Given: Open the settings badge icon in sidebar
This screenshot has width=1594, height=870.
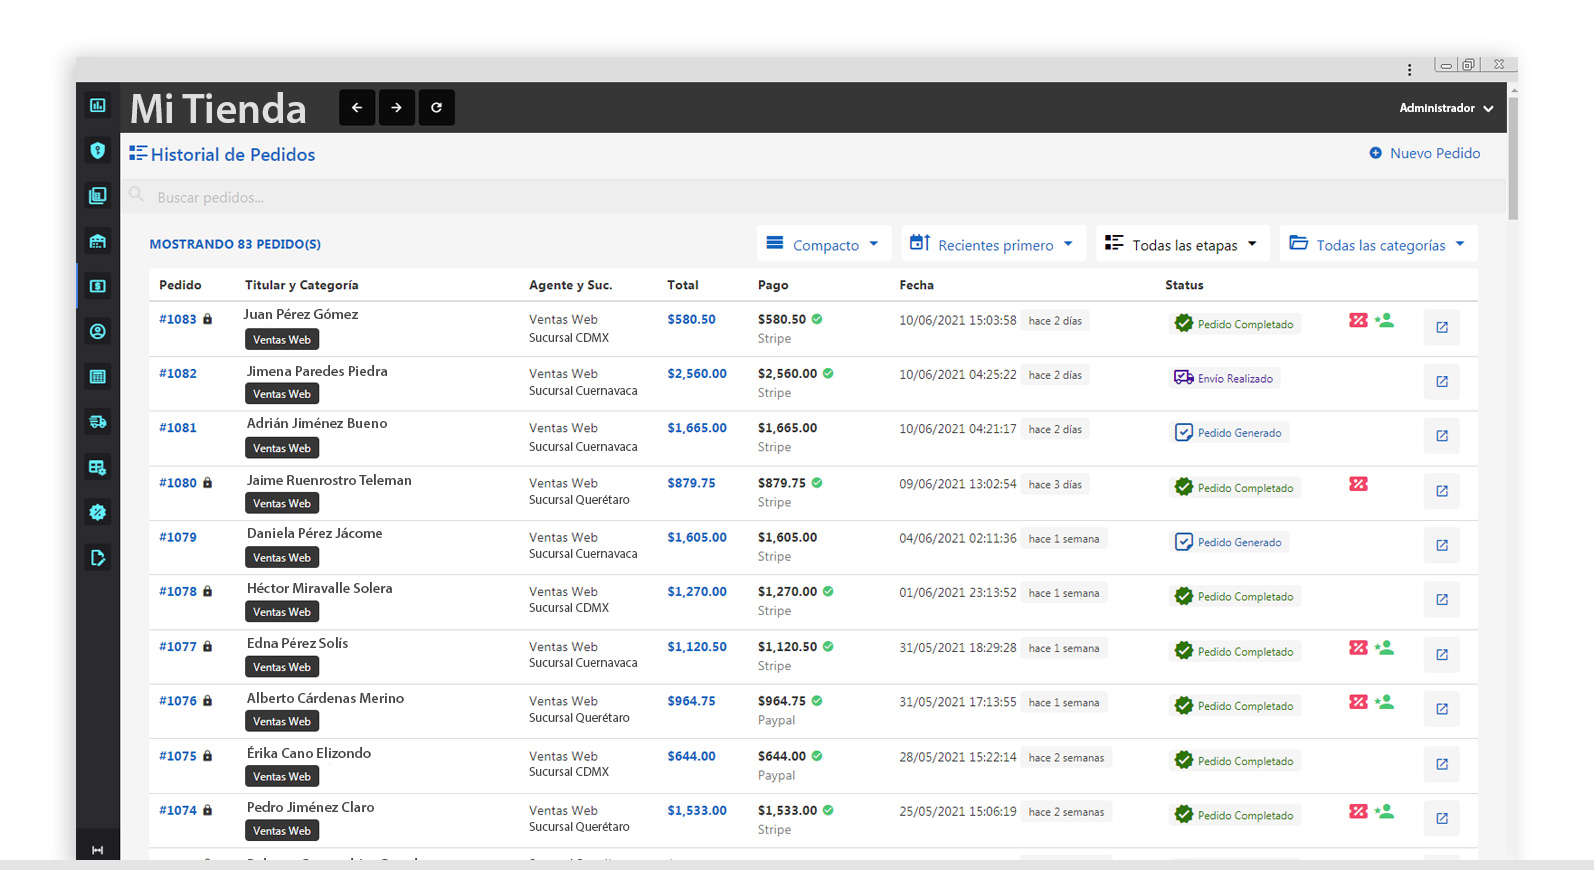Looking at the screenshot, I should (97, 512).
